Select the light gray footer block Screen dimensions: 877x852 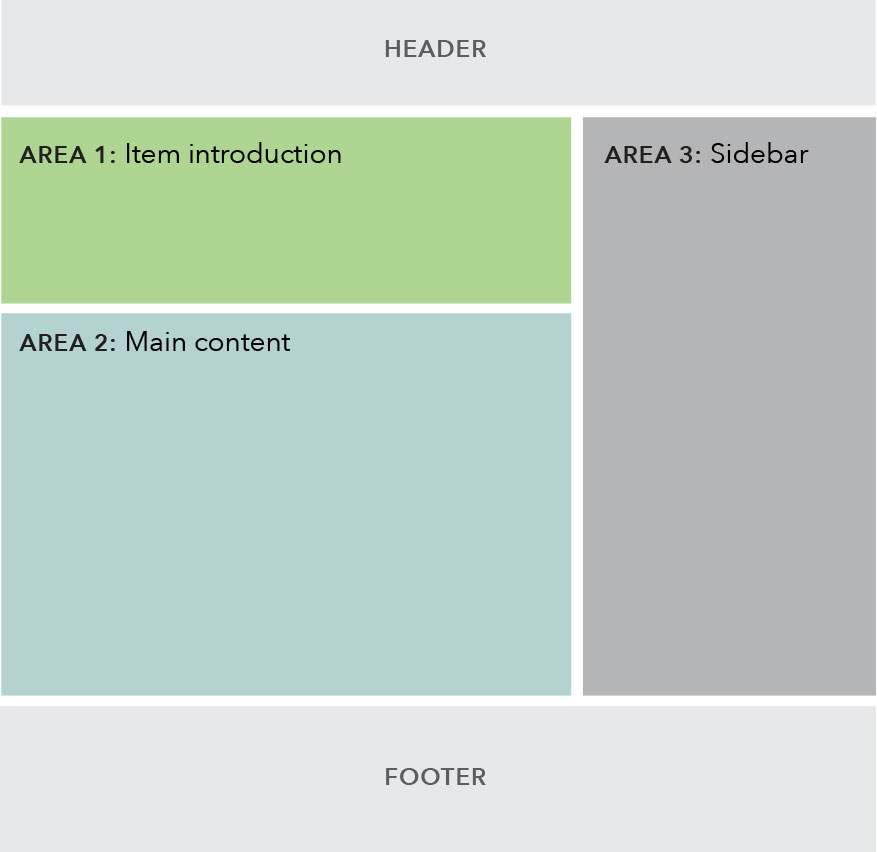438,779
